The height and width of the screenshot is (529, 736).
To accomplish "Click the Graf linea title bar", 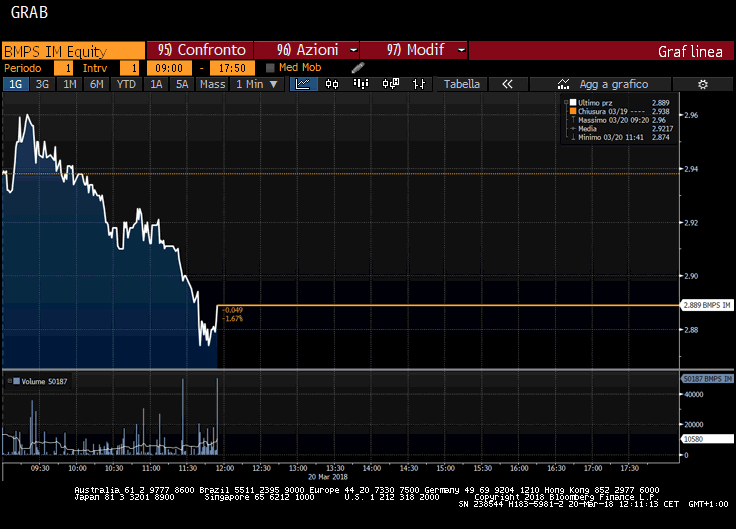I will coord(601,51).
